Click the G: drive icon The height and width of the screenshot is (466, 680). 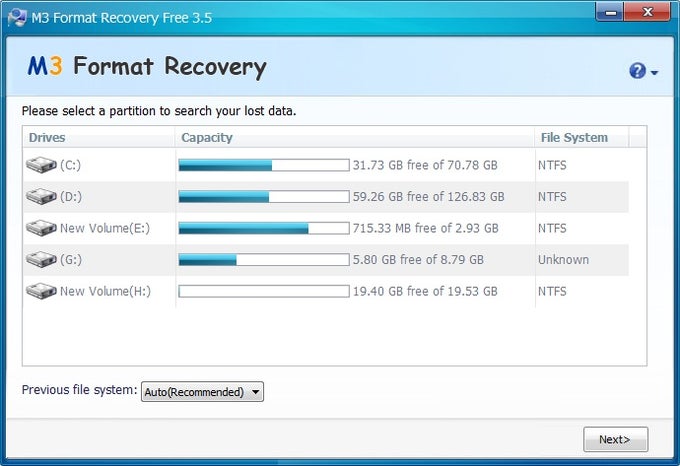41,260
